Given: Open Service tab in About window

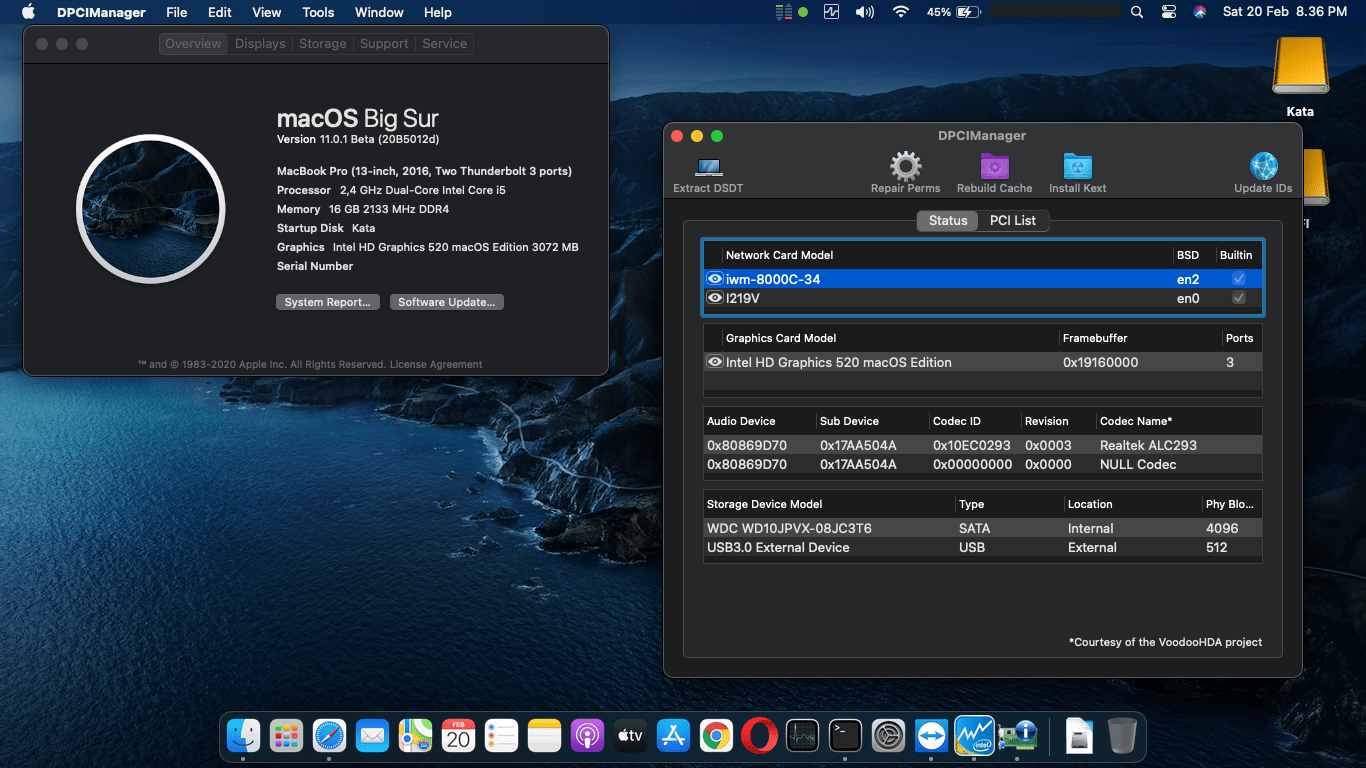Looking at the screenshot, I should coord(445,44).
